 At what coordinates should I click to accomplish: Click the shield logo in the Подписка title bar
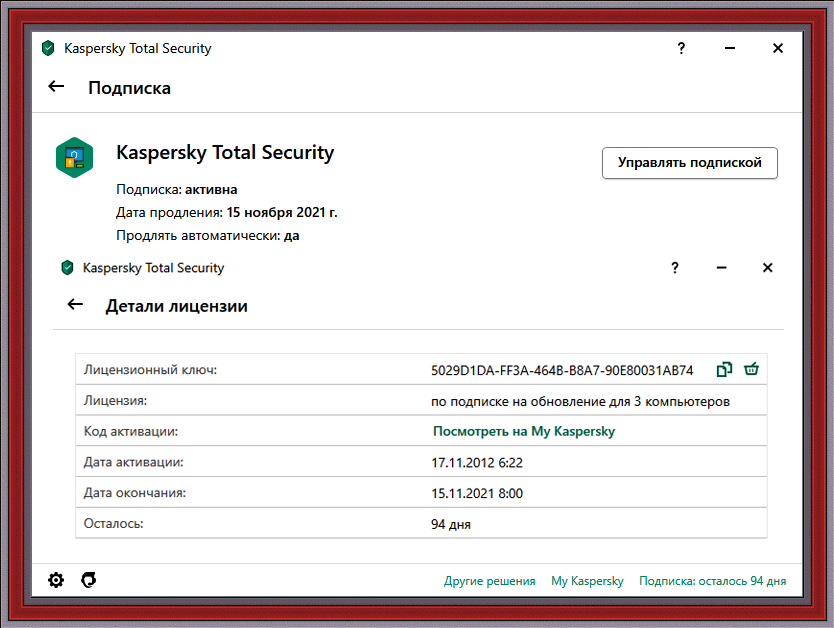point(48,48)
